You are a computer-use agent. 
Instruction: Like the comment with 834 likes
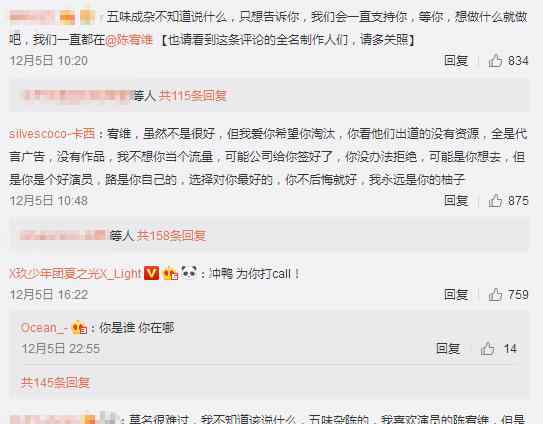pyautogui.click(x=495, y=61)
